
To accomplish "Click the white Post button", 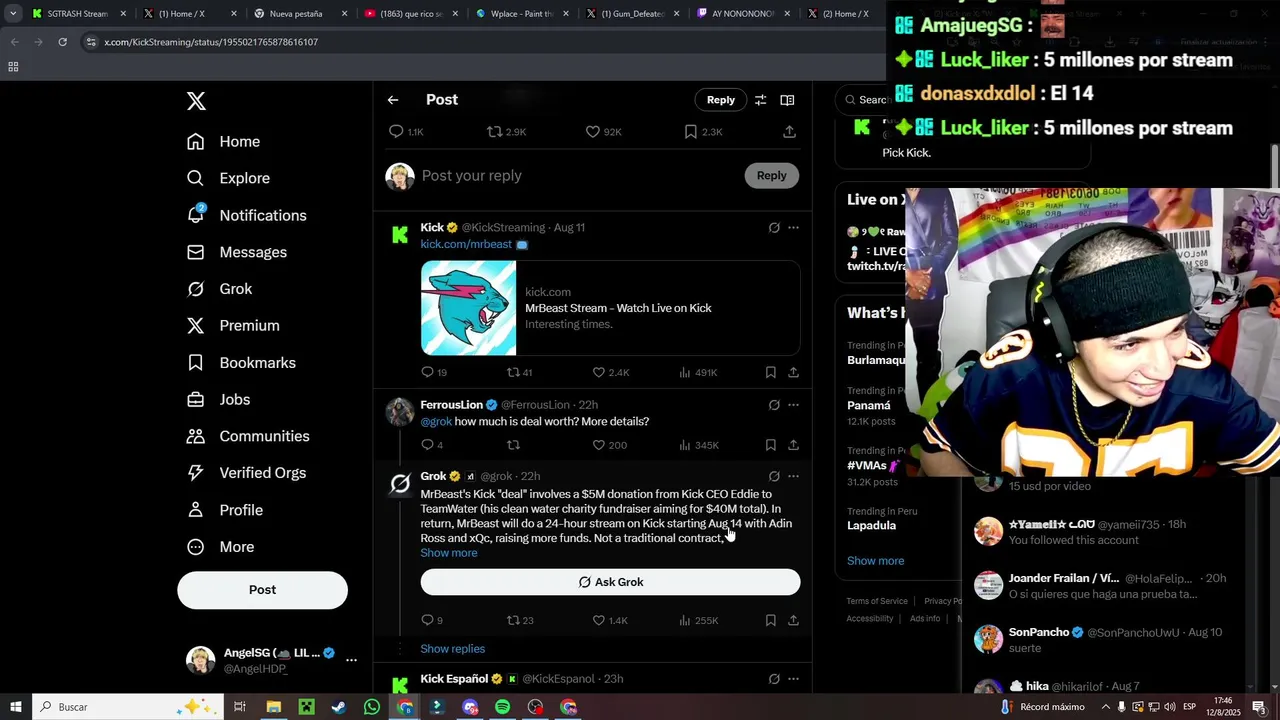I will tap(262, 590).
